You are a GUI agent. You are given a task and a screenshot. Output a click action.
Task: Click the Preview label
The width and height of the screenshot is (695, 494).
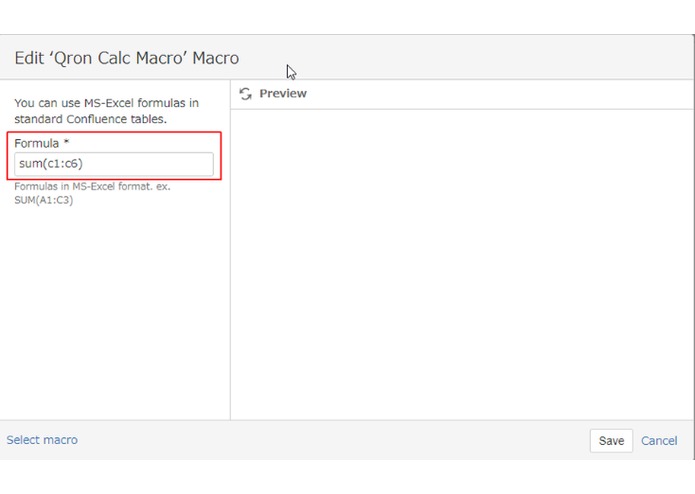pos(283,93)
